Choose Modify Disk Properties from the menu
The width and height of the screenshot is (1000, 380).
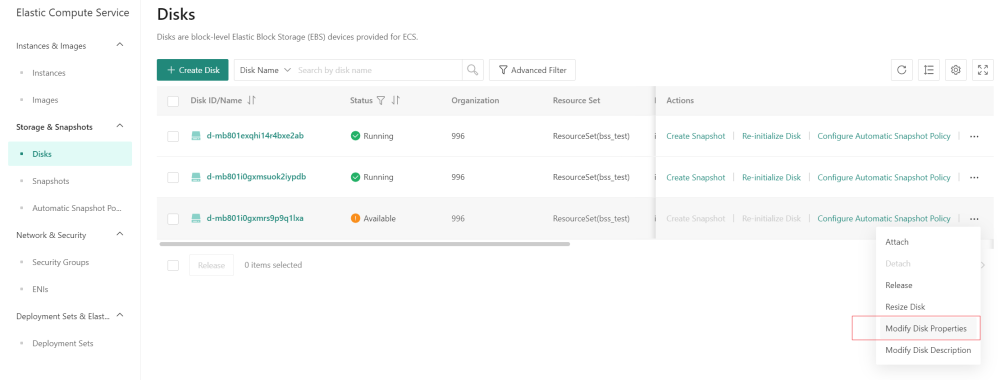926,328
